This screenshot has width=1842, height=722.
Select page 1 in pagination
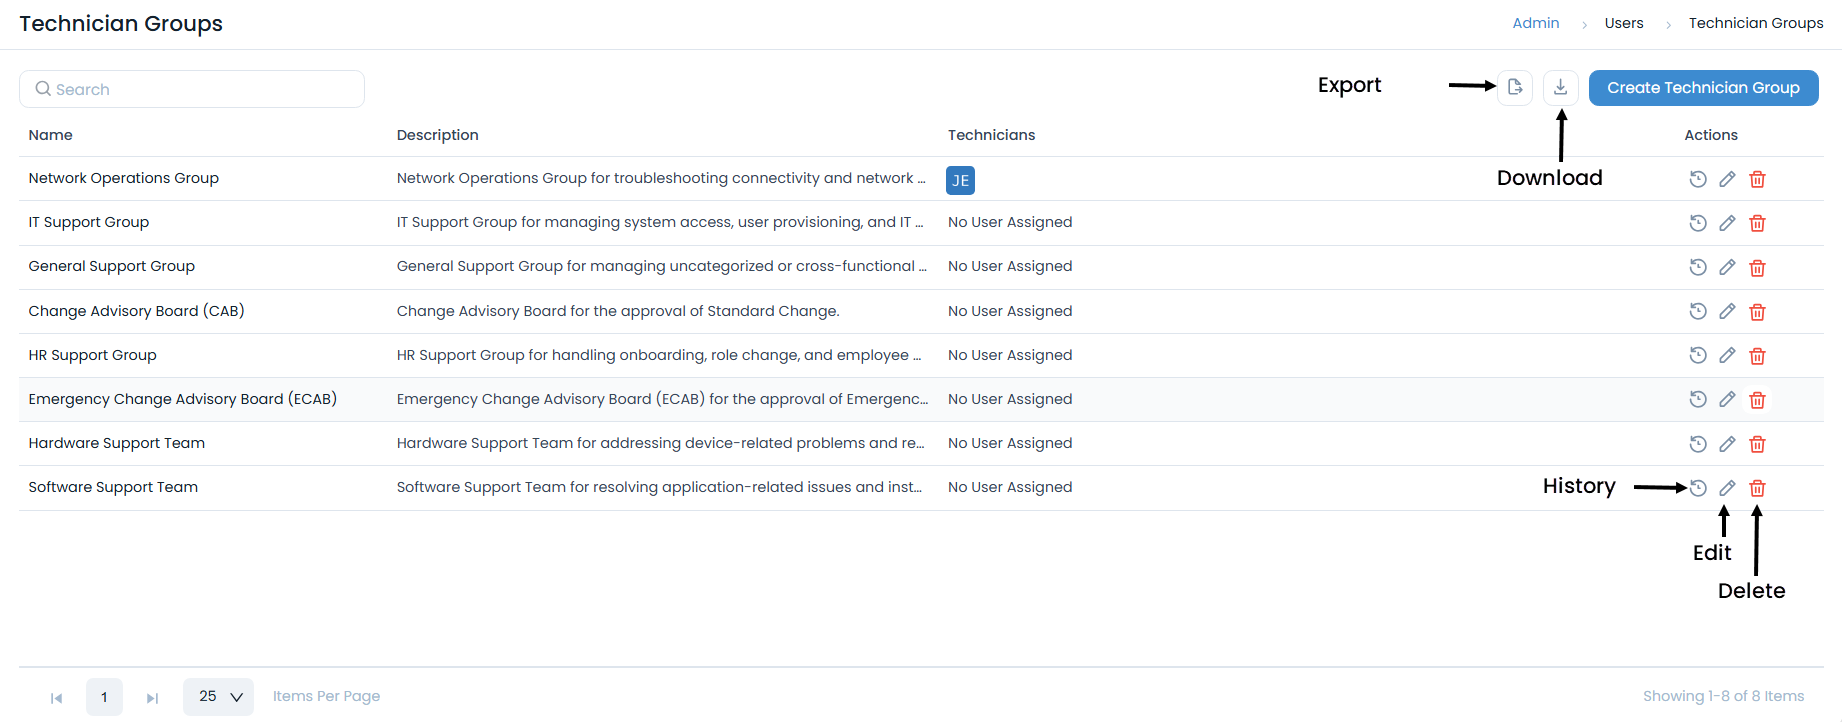coord(104,697)
